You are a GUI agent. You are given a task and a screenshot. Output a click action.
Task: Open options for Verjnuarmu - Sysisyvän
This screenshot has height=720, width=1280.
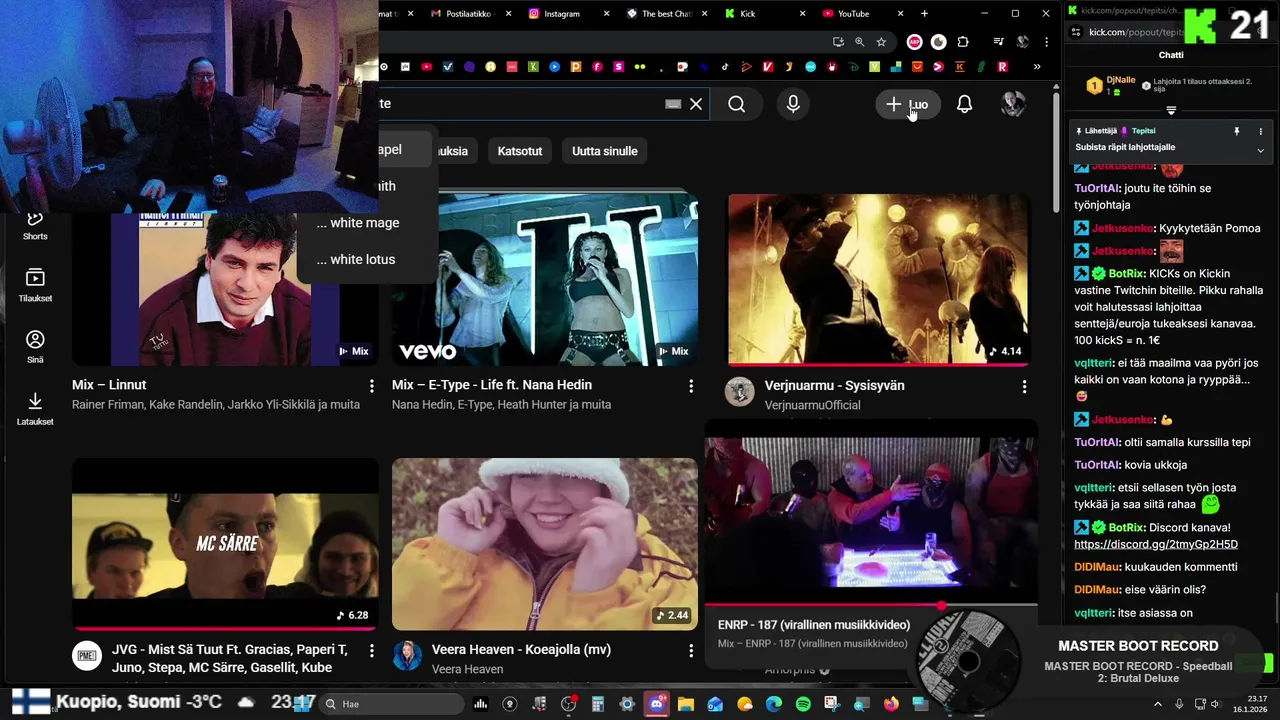coord(1024,386)
